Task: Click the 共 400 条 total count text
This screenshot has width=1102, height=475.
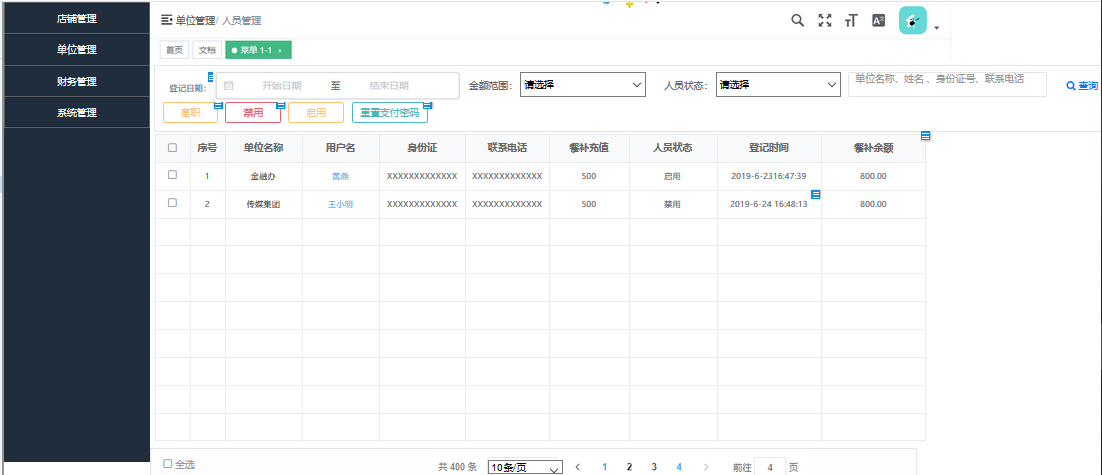Action: pyautogui.click(x=458, y=467)
